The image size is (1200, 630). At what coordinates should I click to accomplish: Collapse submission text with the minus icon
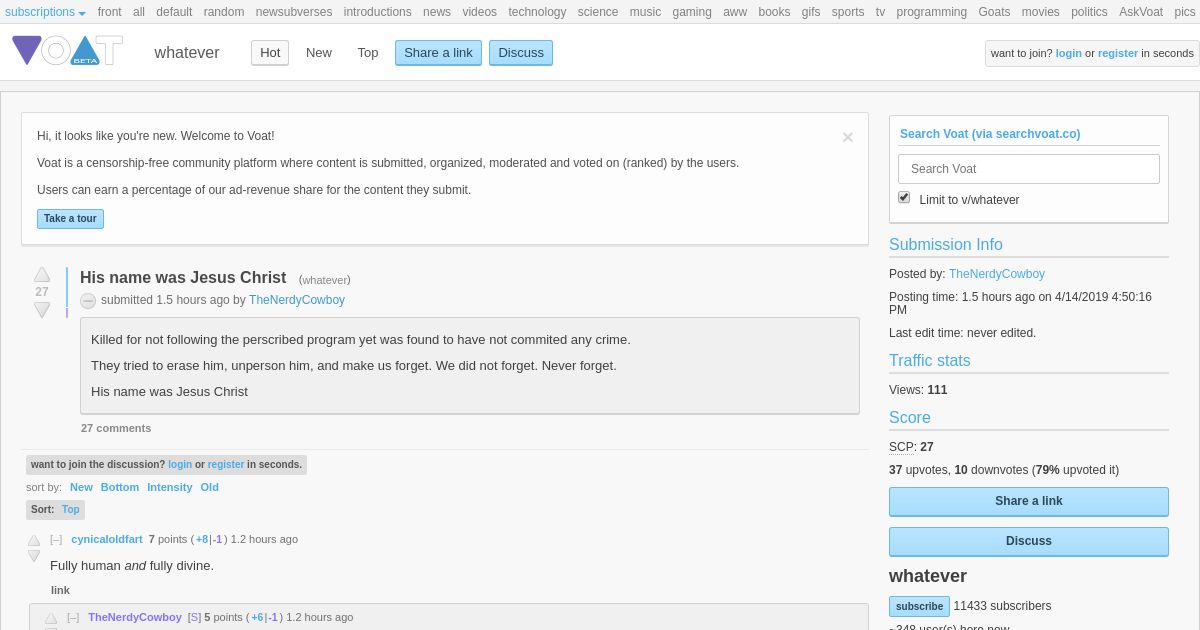pos(88,301)
